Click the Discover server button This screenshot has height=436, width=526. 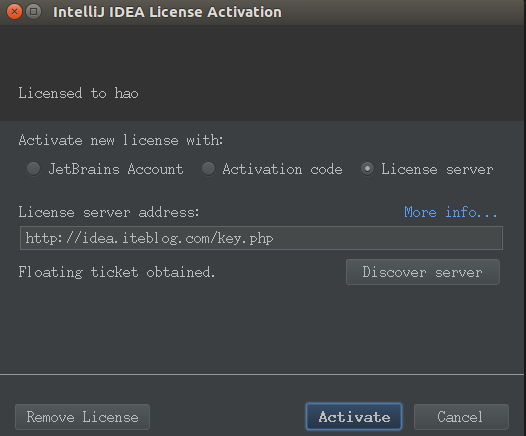pos(423,272)
